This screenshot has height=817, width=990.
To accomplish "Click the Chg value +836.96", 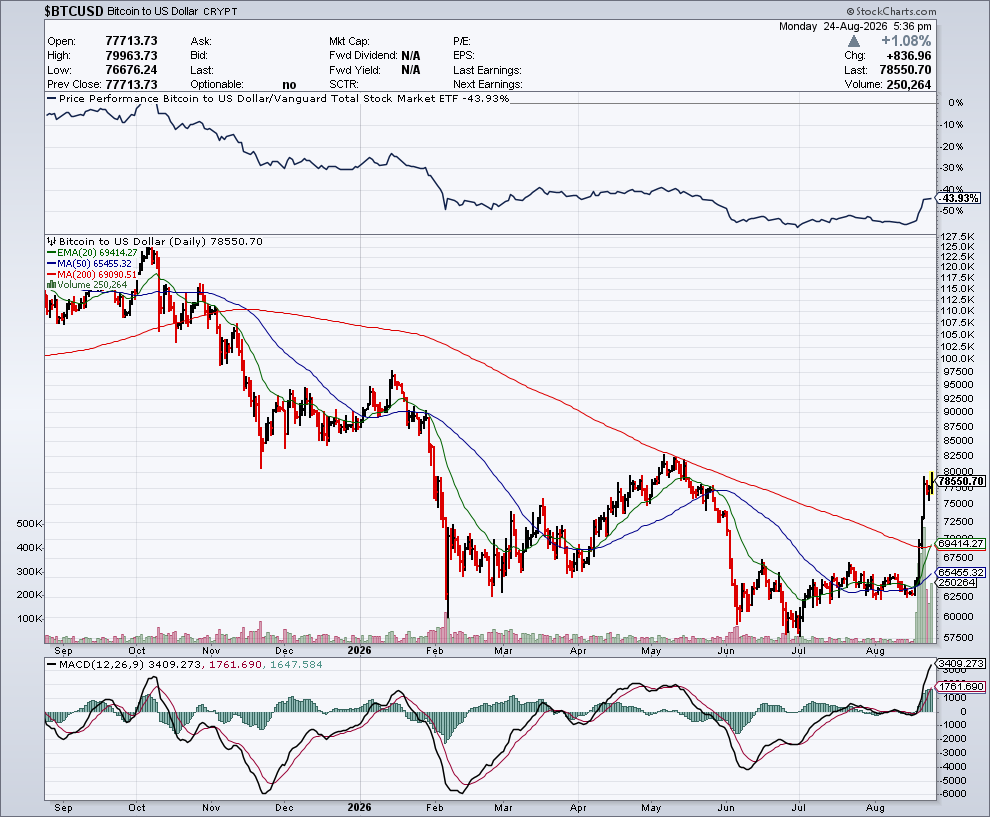I will click(907, 56).
